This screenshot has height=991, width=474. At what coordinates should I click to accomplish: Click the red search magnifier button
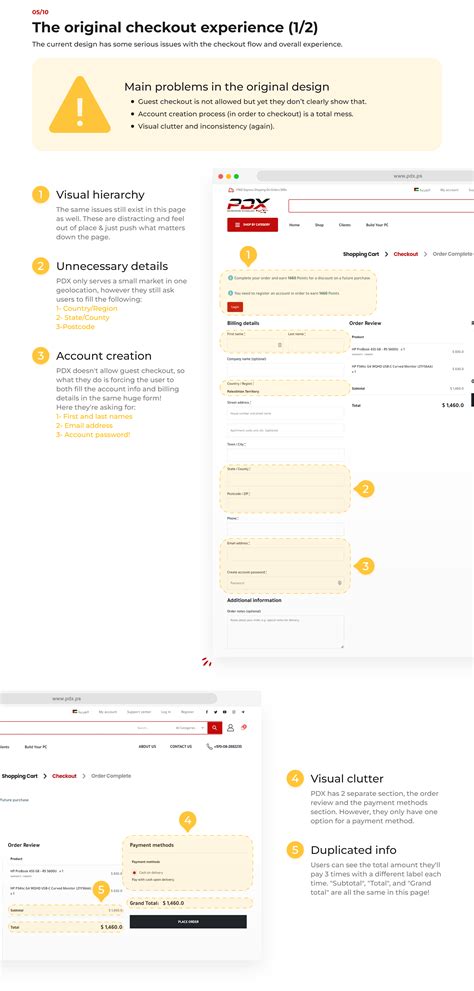(216, 728)
